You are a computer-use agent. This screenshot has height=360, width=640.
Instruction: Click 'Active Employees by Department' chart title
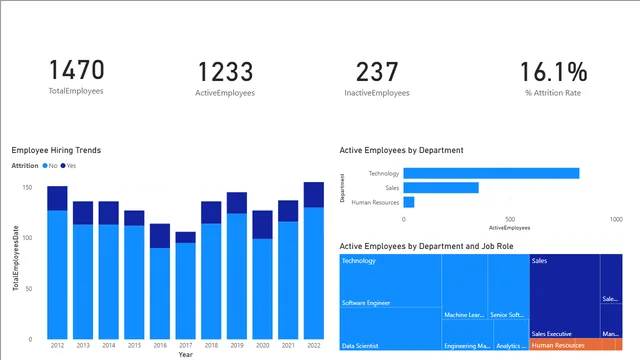401,150
